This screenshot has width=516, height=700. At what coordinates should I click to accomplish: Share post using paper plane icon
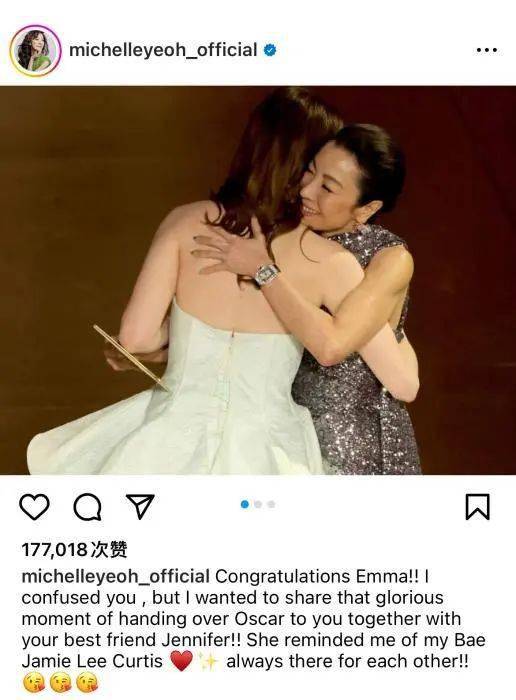pyautogui.click(x=140, y=506)
